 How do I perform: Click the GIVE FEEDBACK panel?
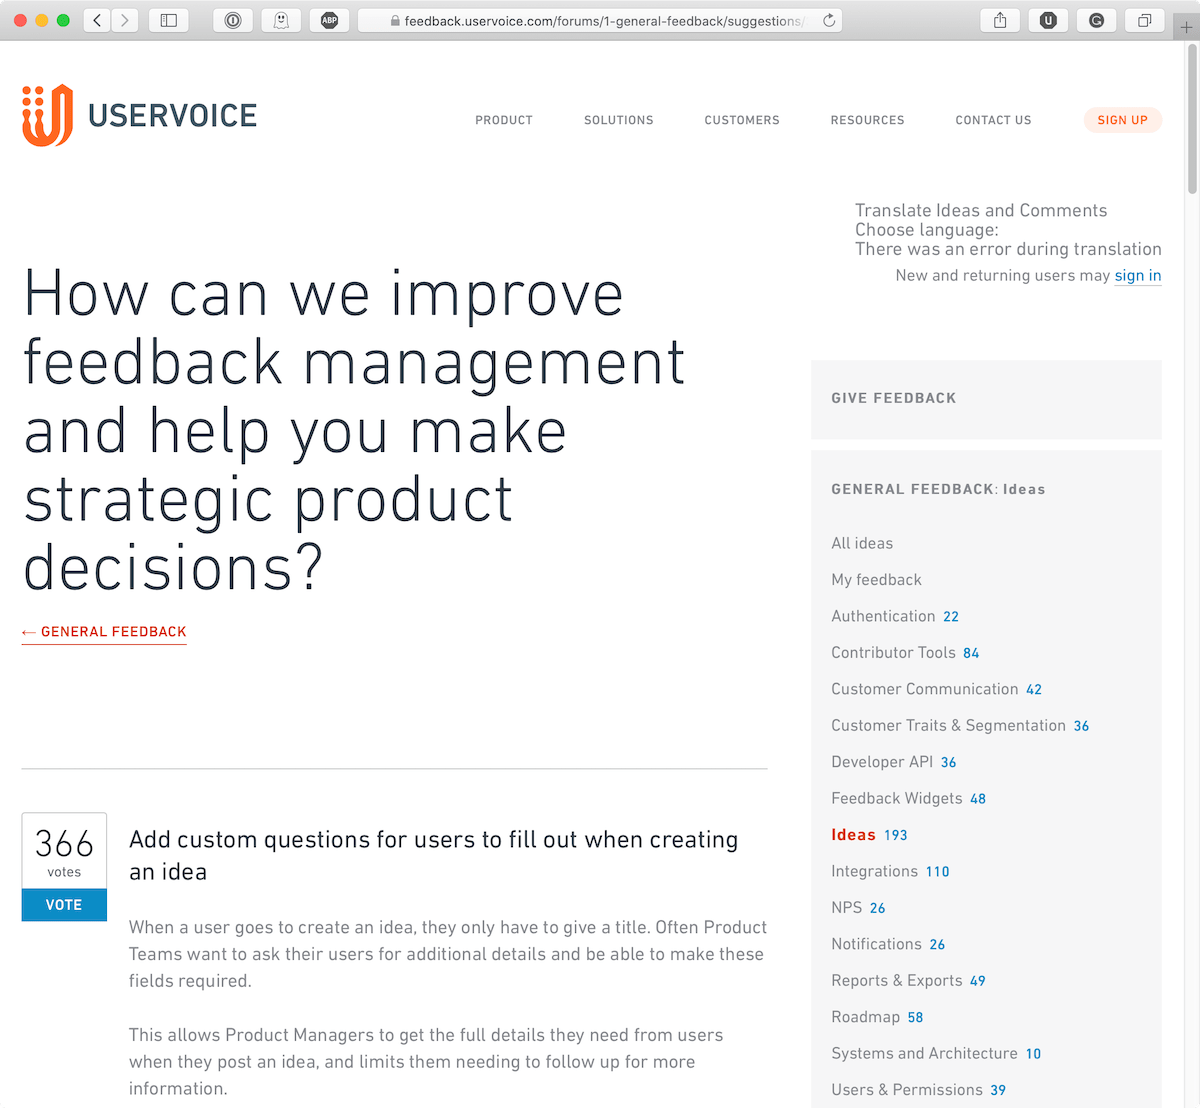click(986, 399)
